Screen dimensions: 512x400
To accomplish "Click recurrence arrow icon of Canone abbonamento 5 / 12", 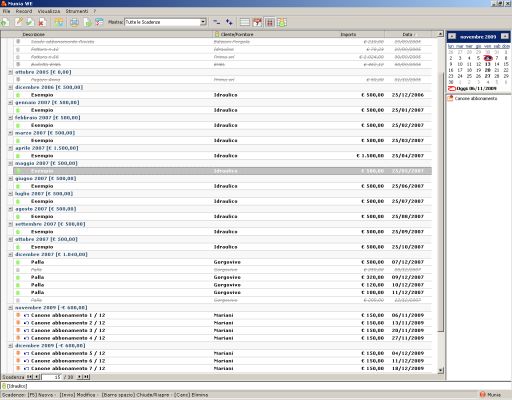I will pos(27,353).
